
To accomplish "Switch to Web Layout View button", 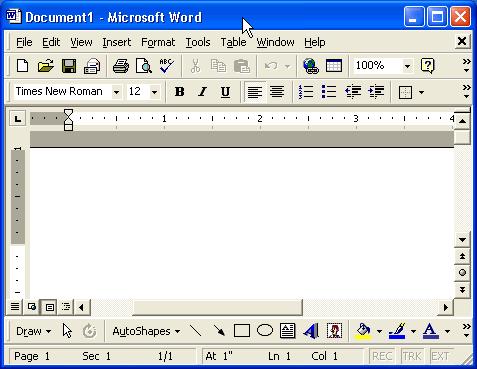I will (x=32, y=307).
